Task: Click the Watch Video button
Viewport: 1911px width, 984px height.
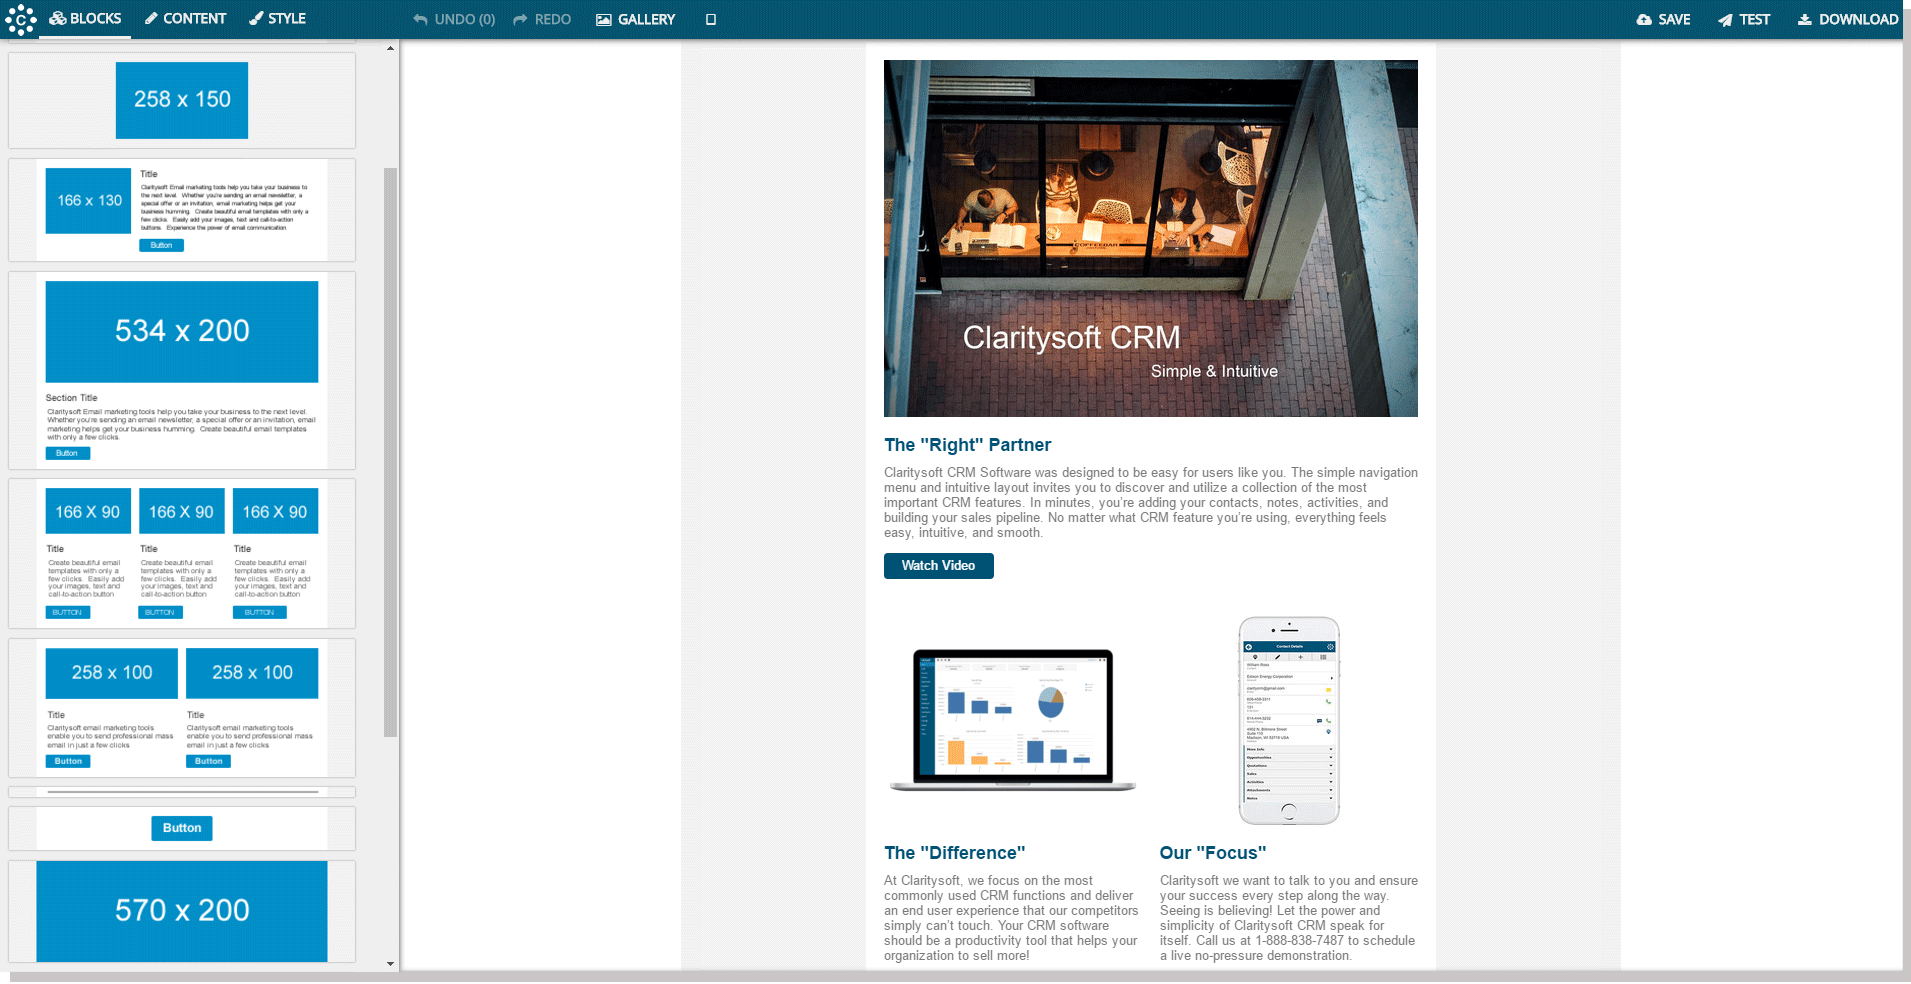Action: [938, 566]
